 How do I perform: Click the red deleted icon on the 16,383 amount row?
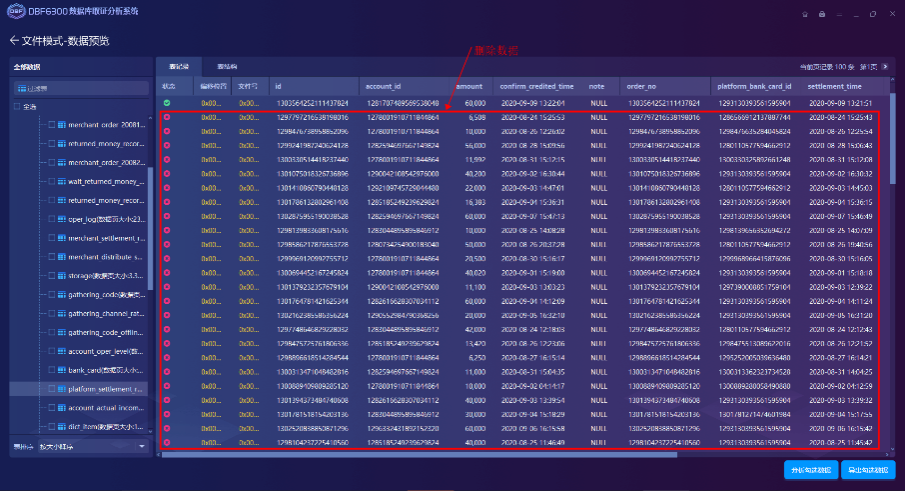[167, 202]
